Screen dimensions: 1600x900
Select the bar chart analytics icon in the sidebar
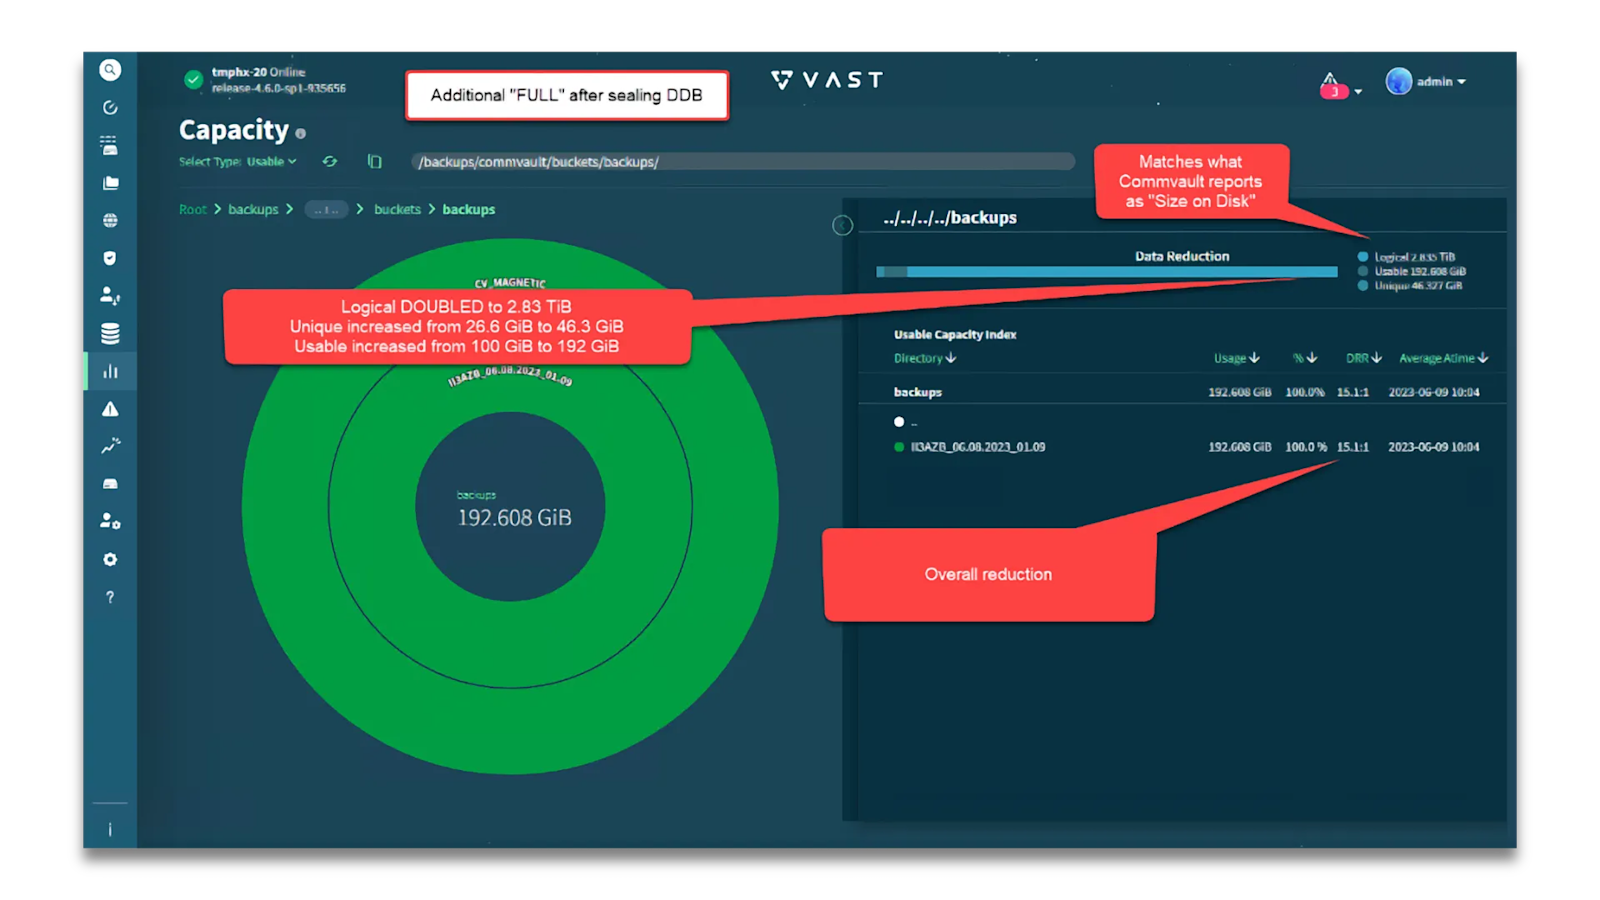110,371
